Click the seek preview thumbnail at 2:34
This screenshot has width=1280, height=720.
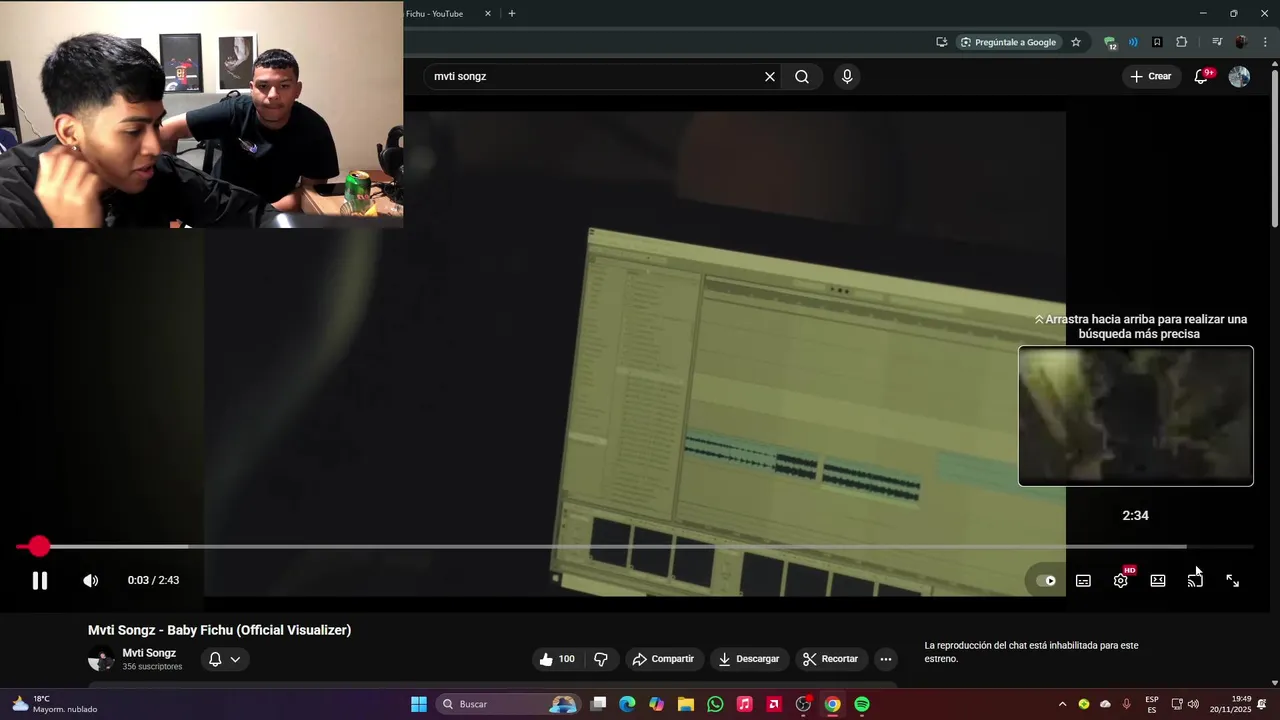1136,416
